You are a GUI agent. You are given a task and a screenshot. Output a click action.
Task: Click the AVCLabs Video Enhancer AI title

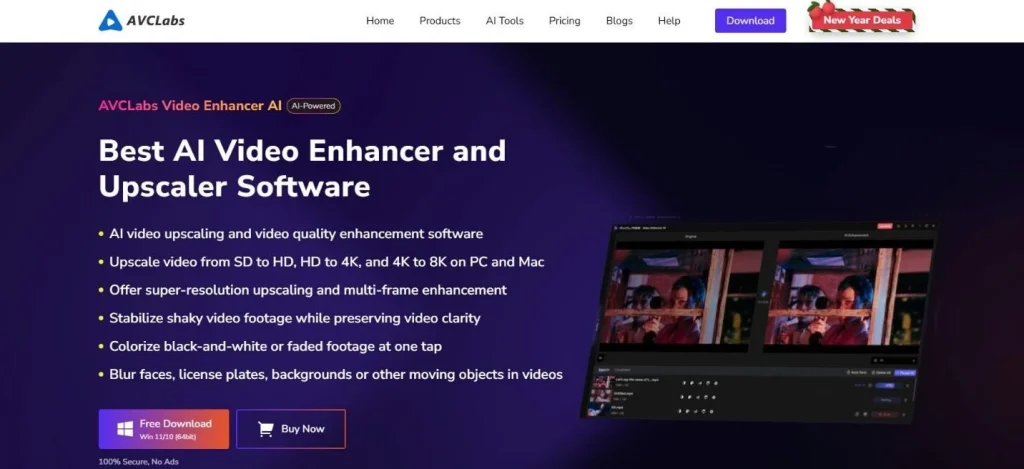click(190, 106)
